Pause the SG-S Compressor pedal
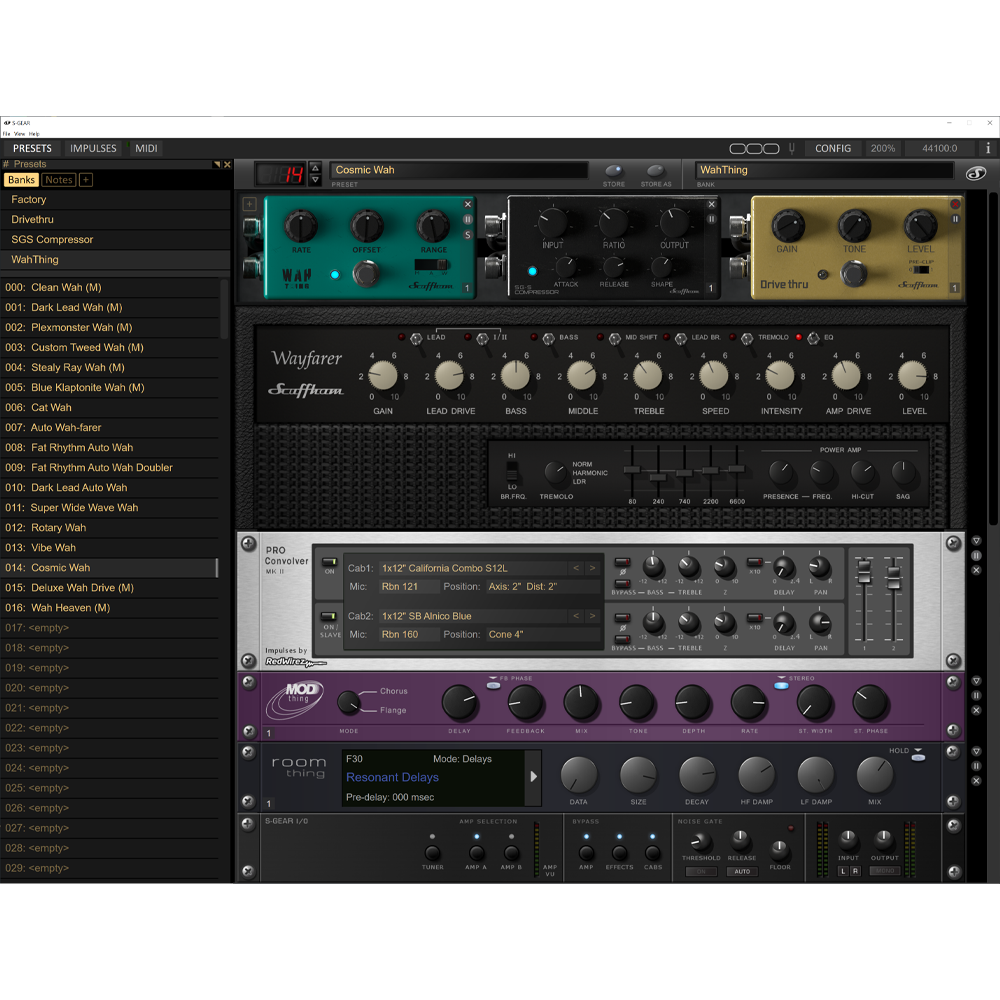The width and height of the screenshot is (1000, 1000). point(712,219)
